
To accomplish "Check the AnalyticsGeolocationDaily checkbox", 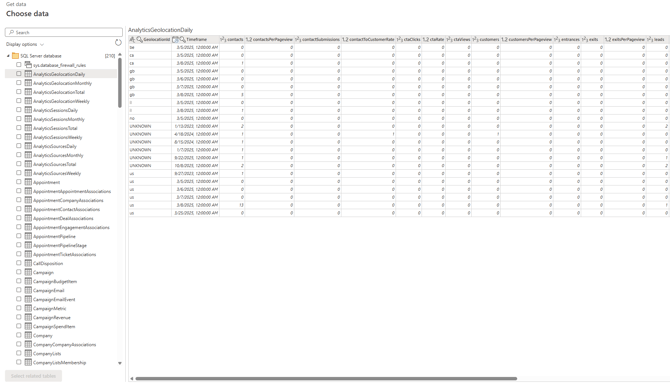I will 19,74.
